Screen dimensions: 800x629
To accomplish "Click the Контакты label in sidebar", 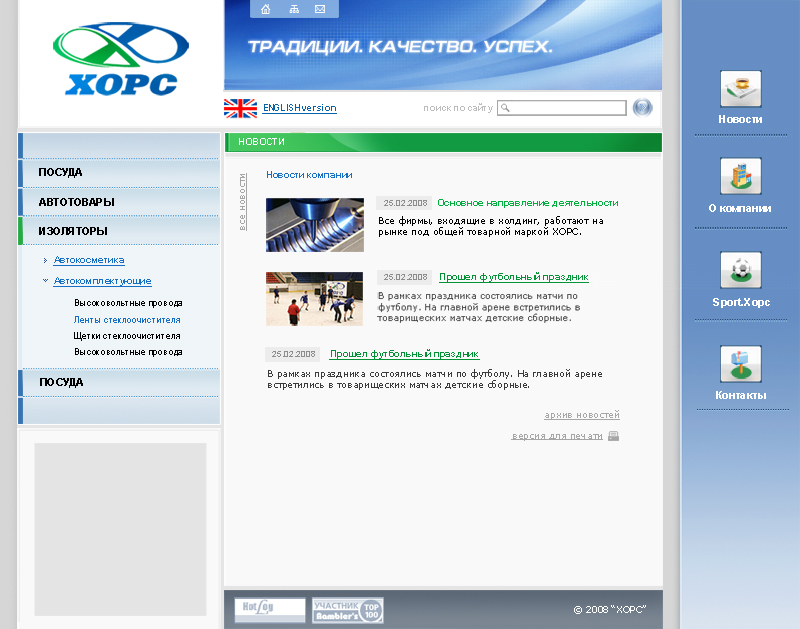I will click(741, 395).
